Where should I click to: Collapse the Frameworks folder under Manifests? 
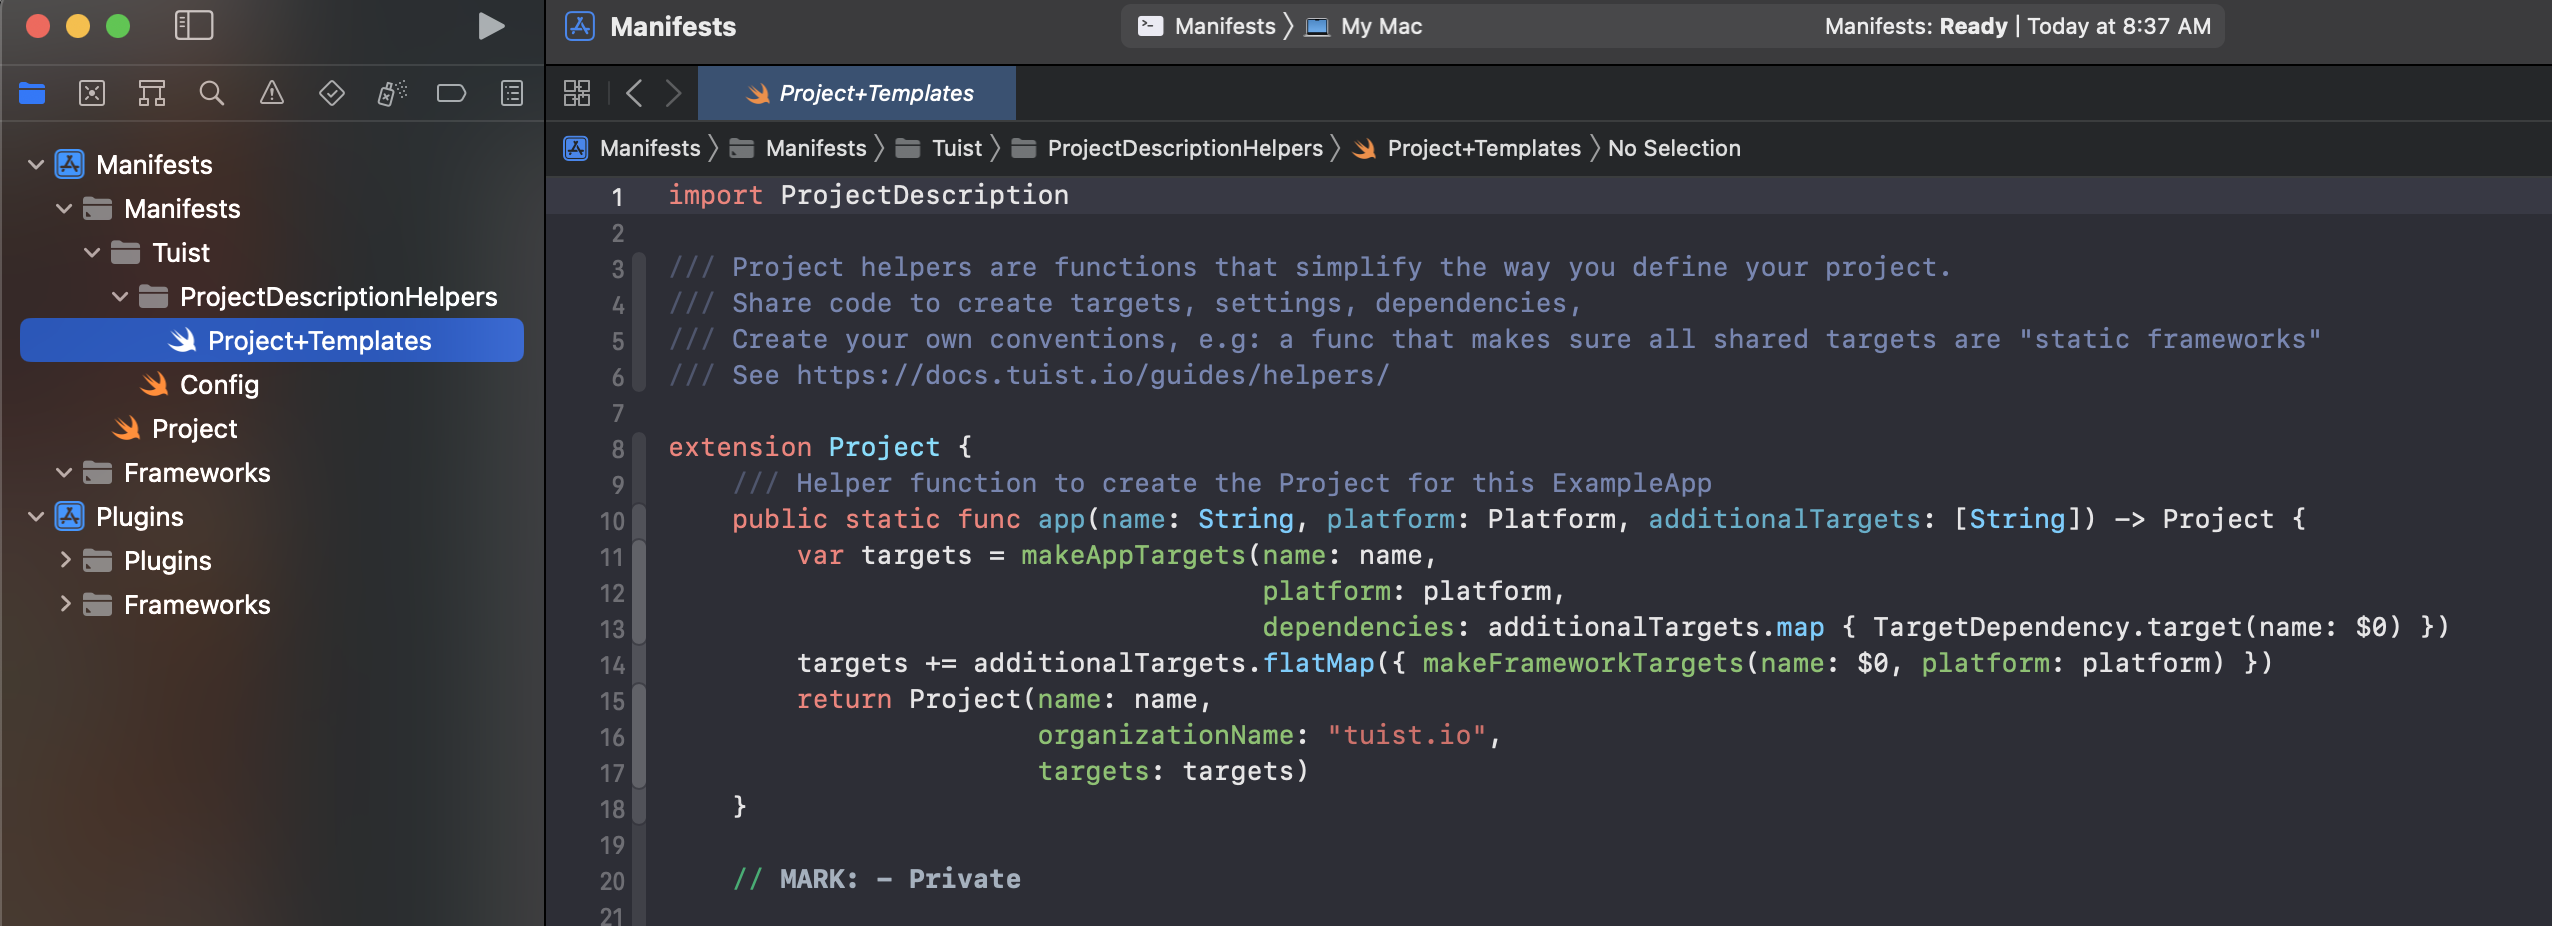[x=64, y=472]
